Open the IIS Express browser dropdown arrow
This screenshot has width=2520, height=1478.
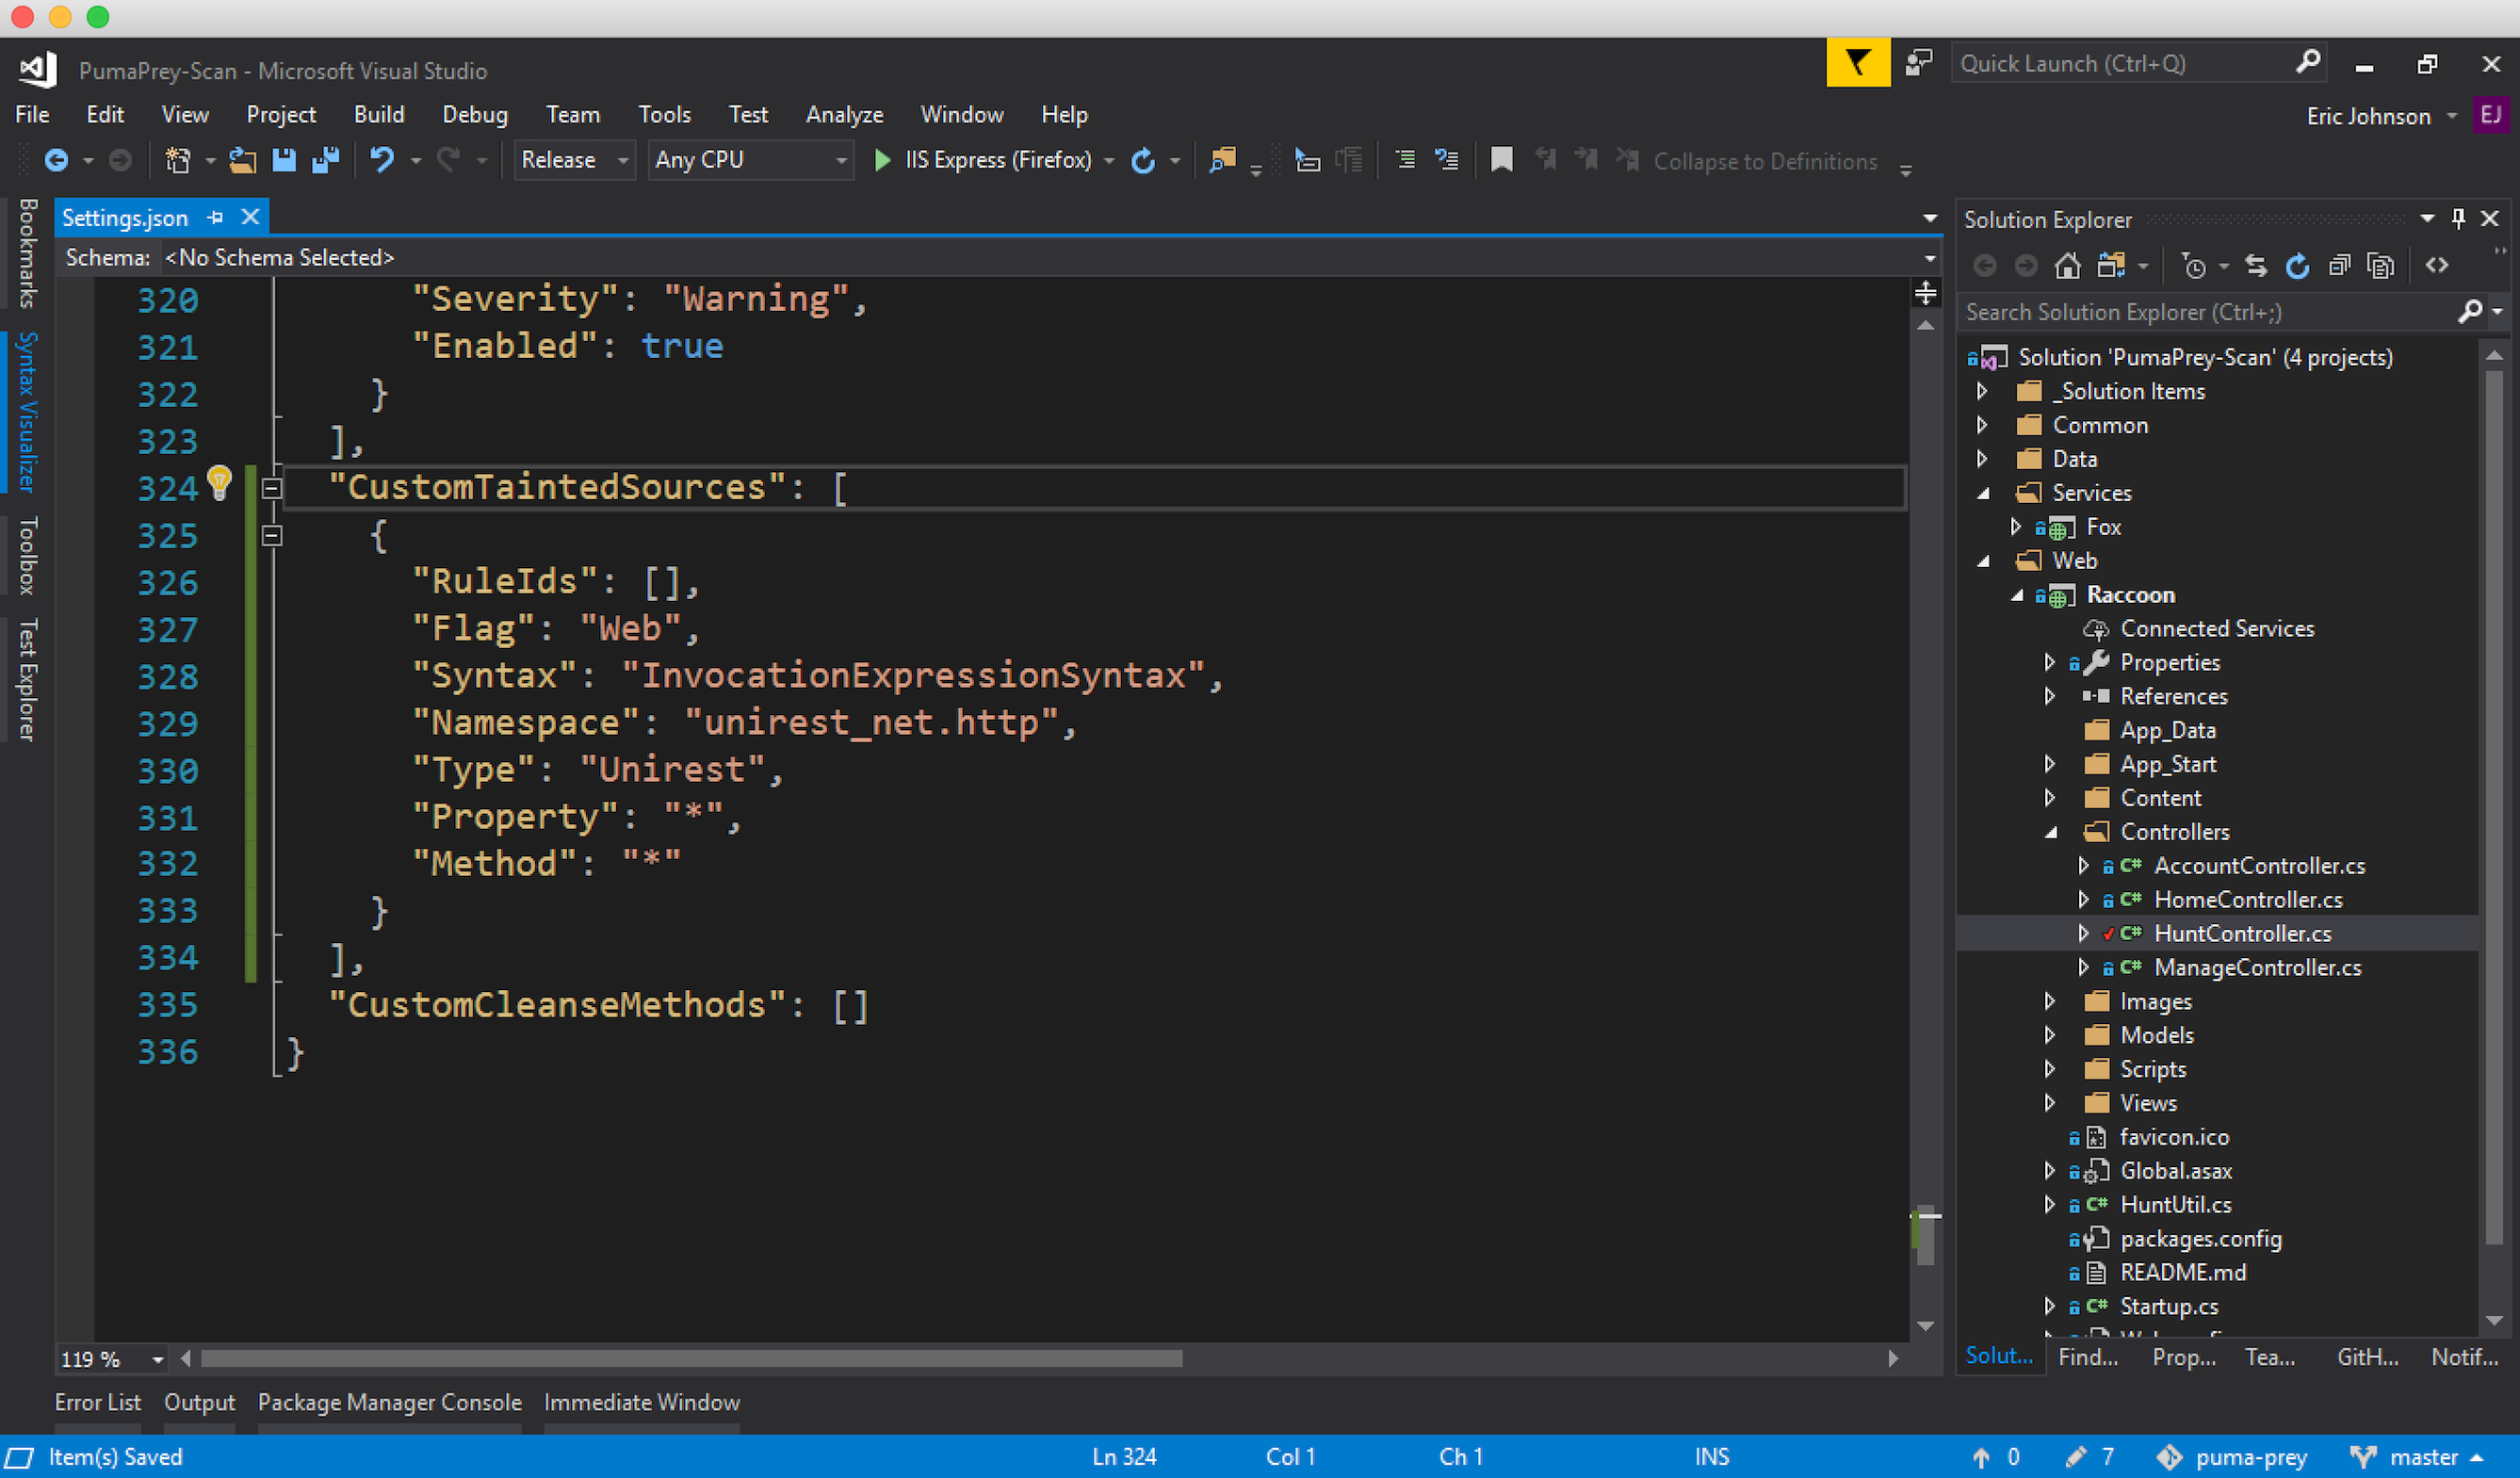(x=1109, y=160)
